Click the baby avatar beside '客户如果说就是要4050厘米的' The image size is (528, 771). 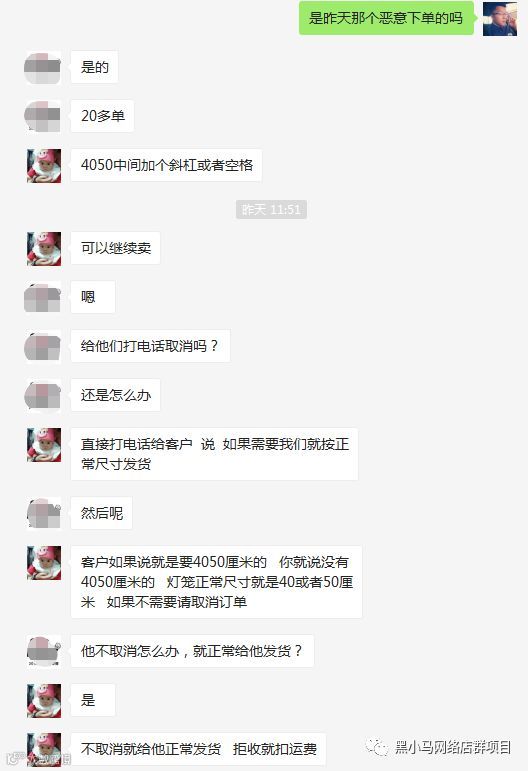point(44,563)
